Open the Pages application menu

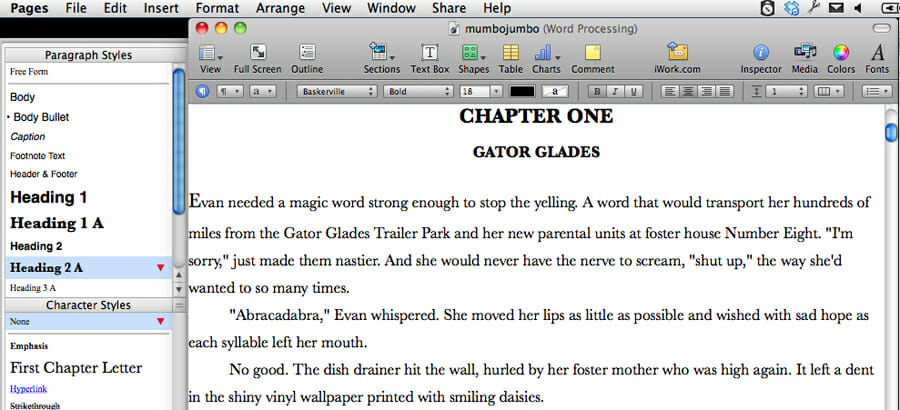[30, 8]
